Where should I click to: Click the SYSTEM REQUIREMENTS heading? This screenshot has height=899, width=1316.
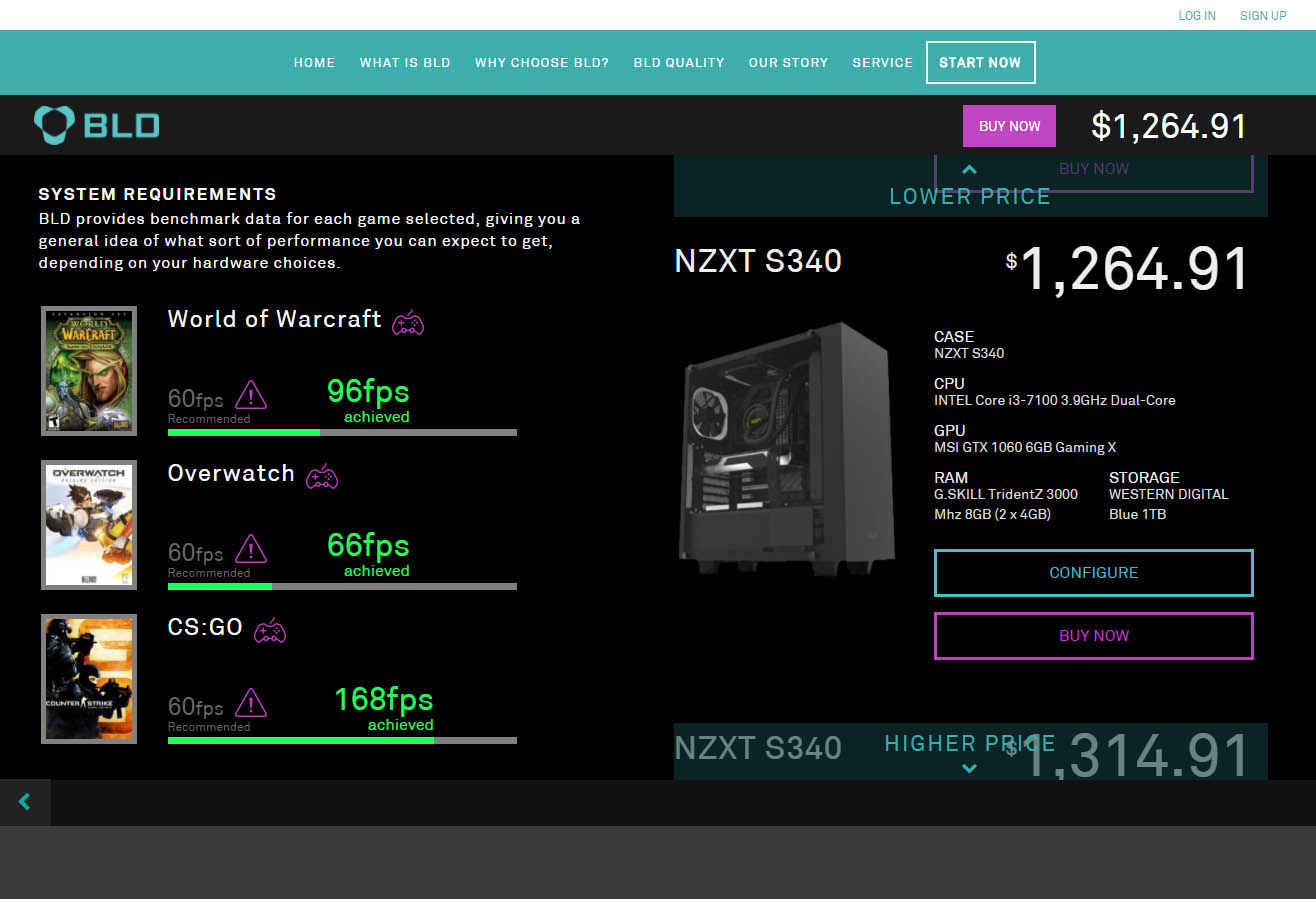pos(158,194)
